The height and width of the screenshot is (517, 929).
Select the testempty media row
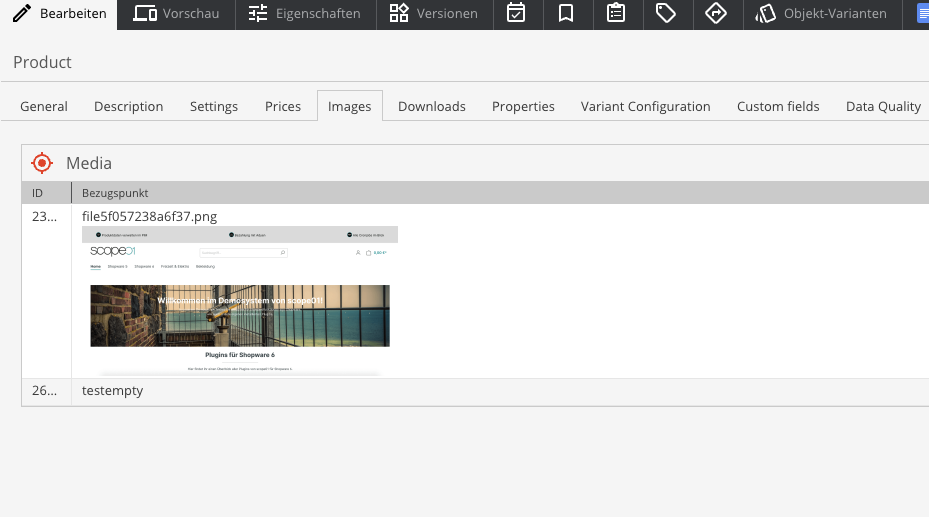pyautogui.click(x=475, y=391)
